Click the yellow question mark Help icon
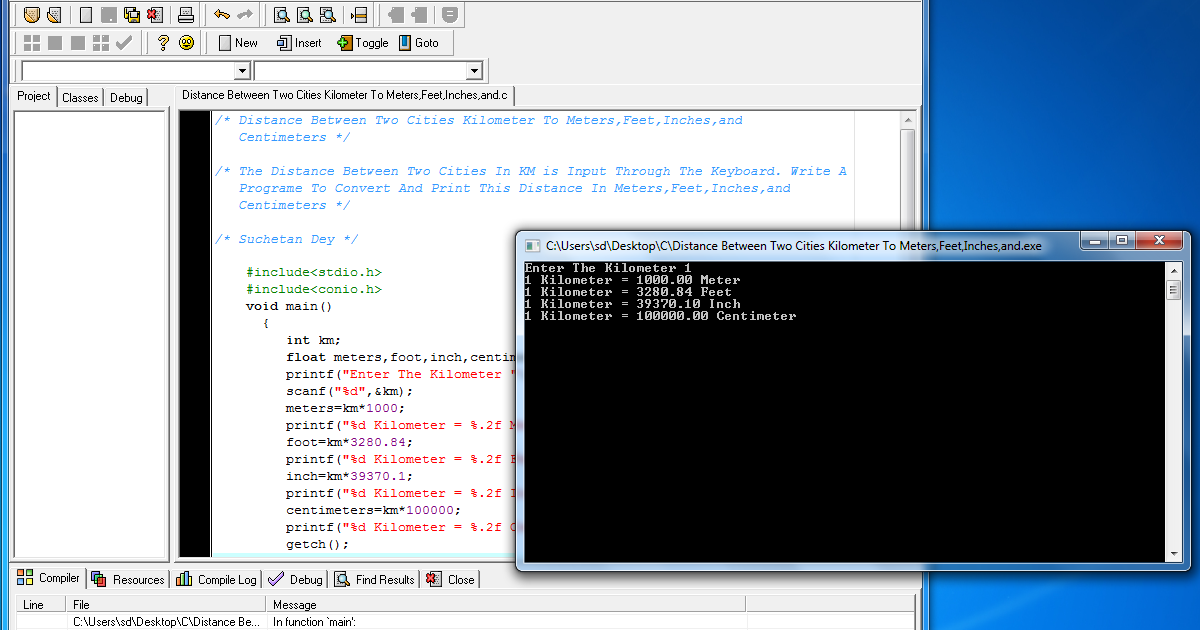Image resolution: width=1200 pixels, height=630 pixels. pyautogui.click(x=163, y=42)
